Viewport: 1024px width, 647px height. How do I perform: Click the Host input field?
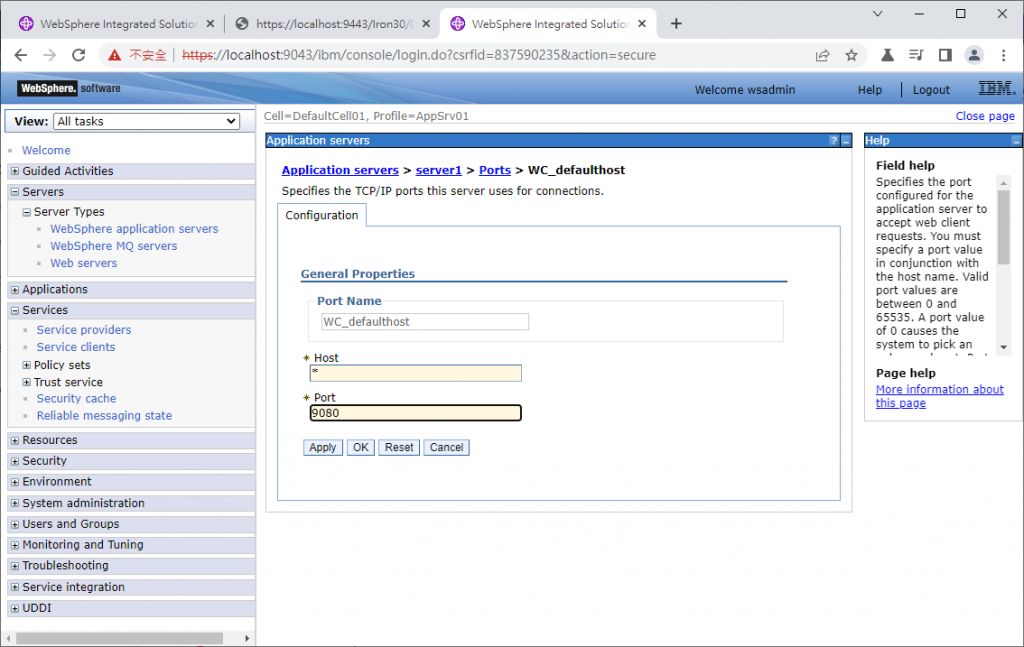pos(415,373)
